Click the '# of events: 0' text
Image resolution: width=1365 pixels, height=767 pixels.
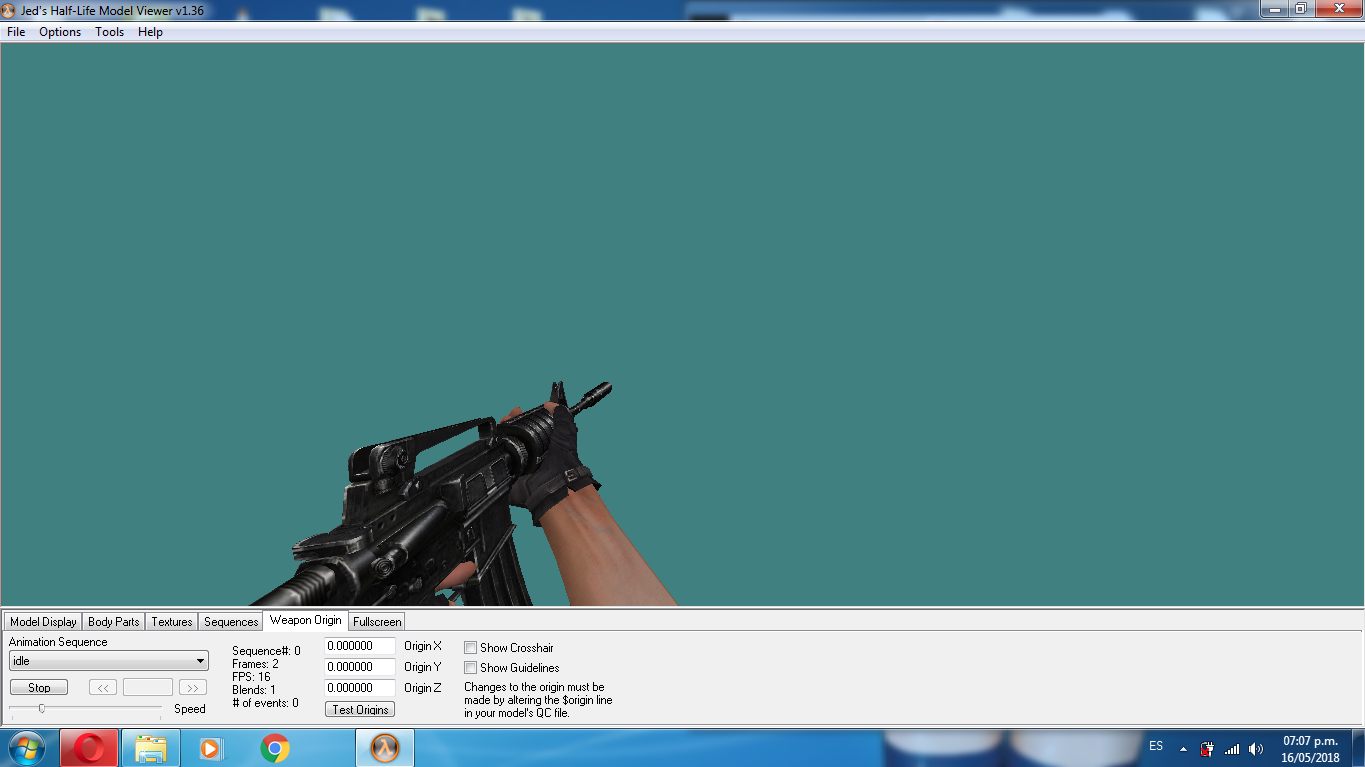(265, 703)
